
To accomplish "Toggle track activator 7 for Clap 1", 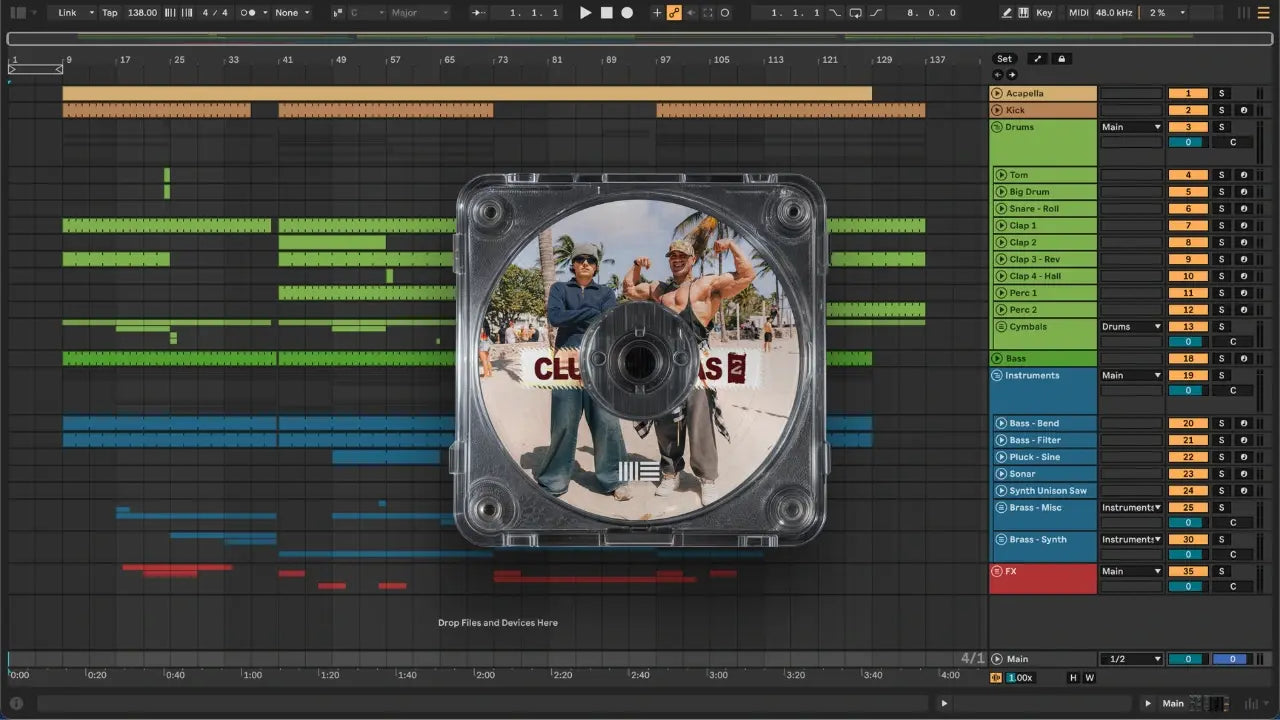I will coord(1189,225).
